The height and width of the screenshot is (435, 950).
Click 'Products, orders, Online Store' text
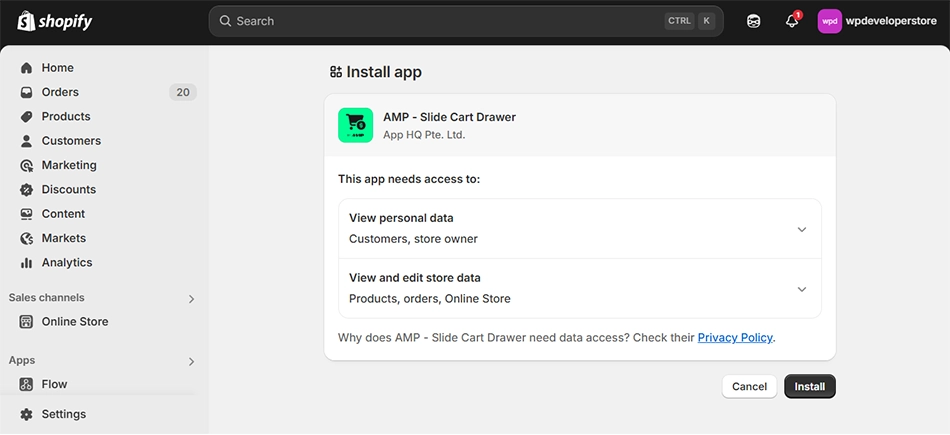(430, 299)
